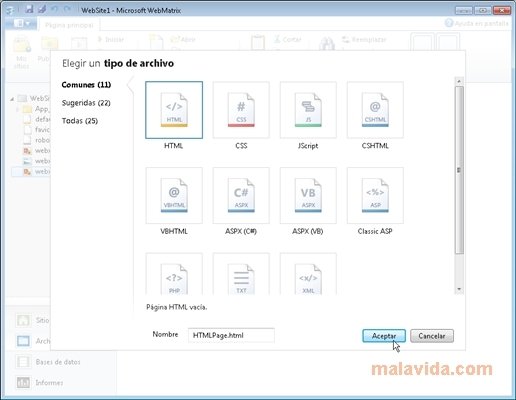
Task: Open the Página principal ribbon tab
Action: [x=69, y=25]
